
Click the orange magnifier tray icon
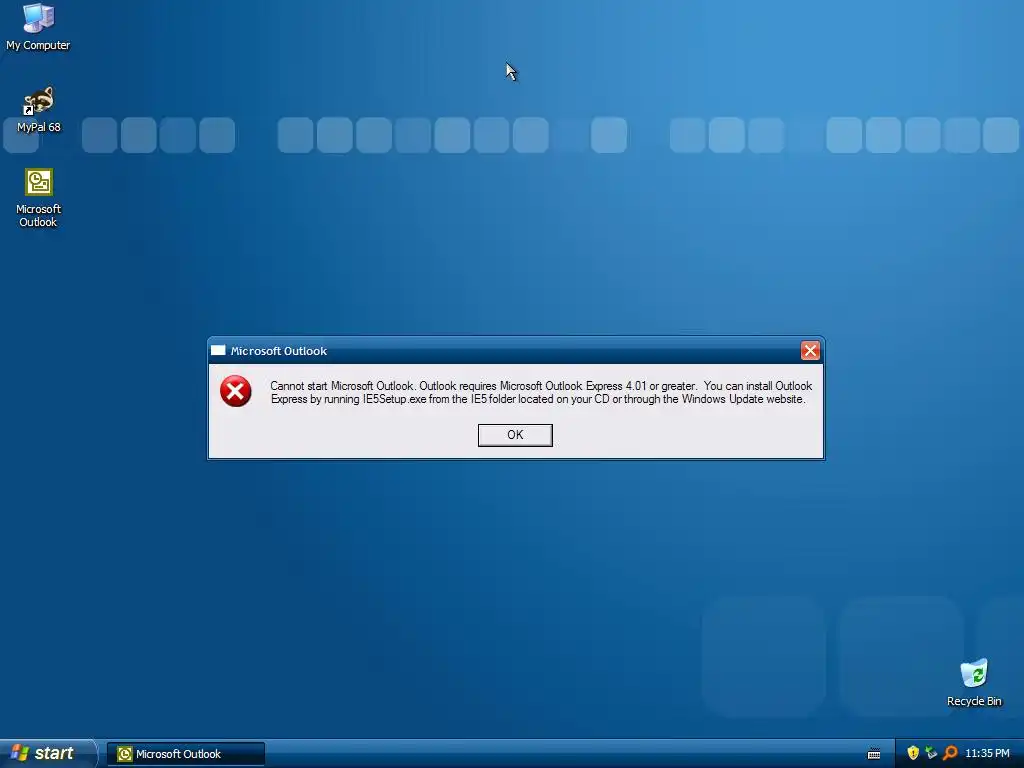pyautogui.click(x=950, y=753)
